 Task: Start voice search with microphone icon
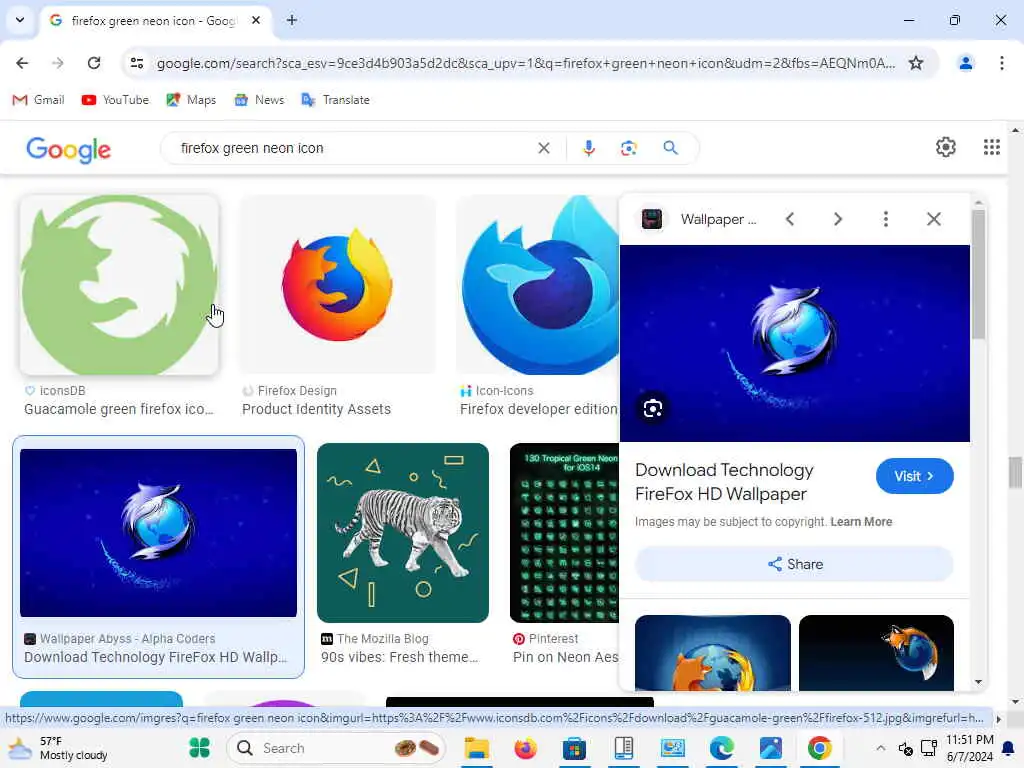tap(588, 148)
